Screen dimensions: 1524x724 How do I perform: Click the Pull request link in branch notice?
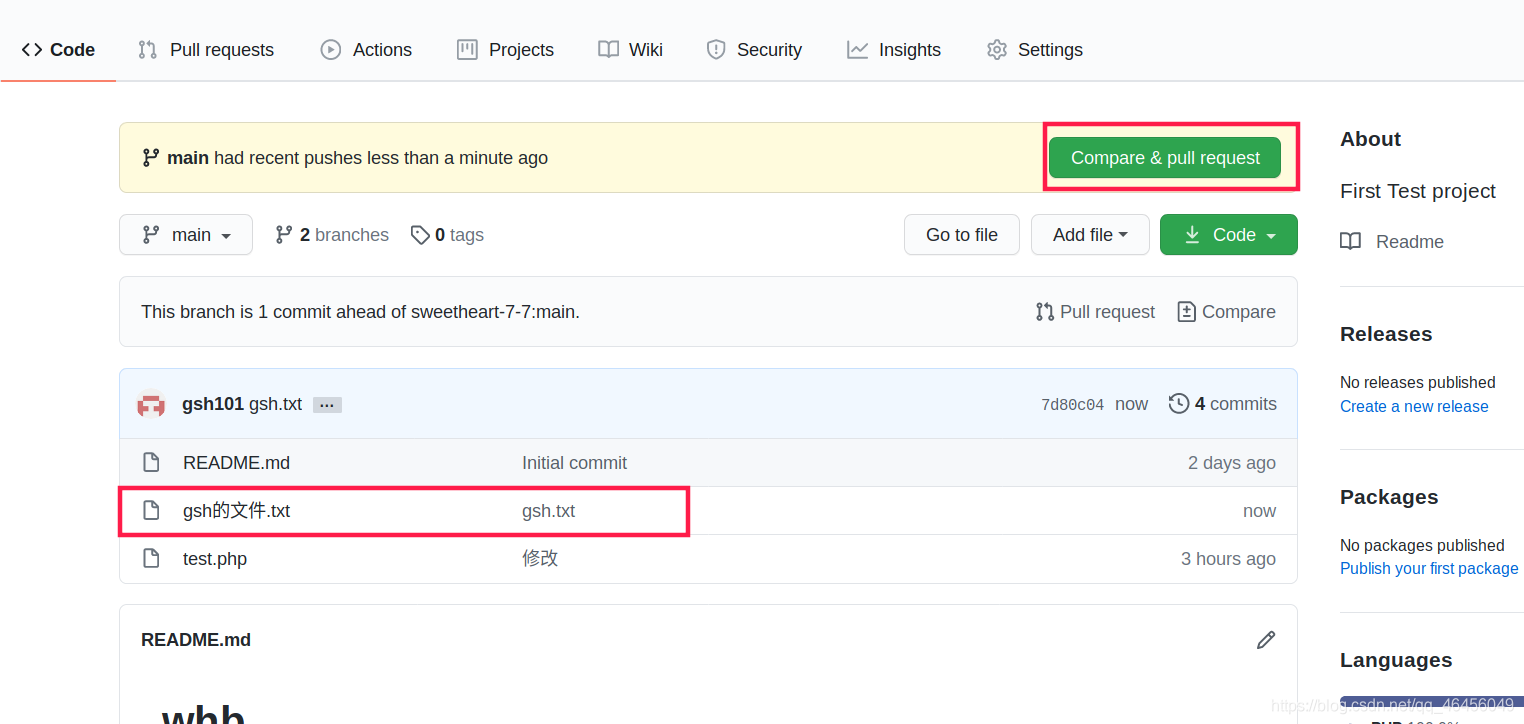1095,312
